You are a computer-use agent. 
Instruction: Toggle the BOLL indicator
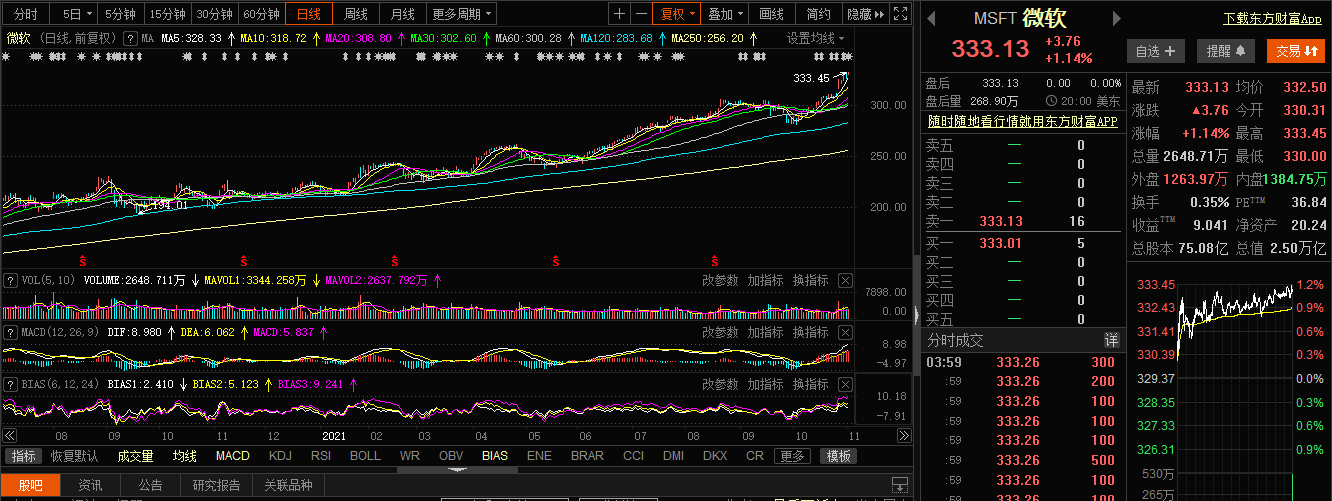tap(365, 456)
